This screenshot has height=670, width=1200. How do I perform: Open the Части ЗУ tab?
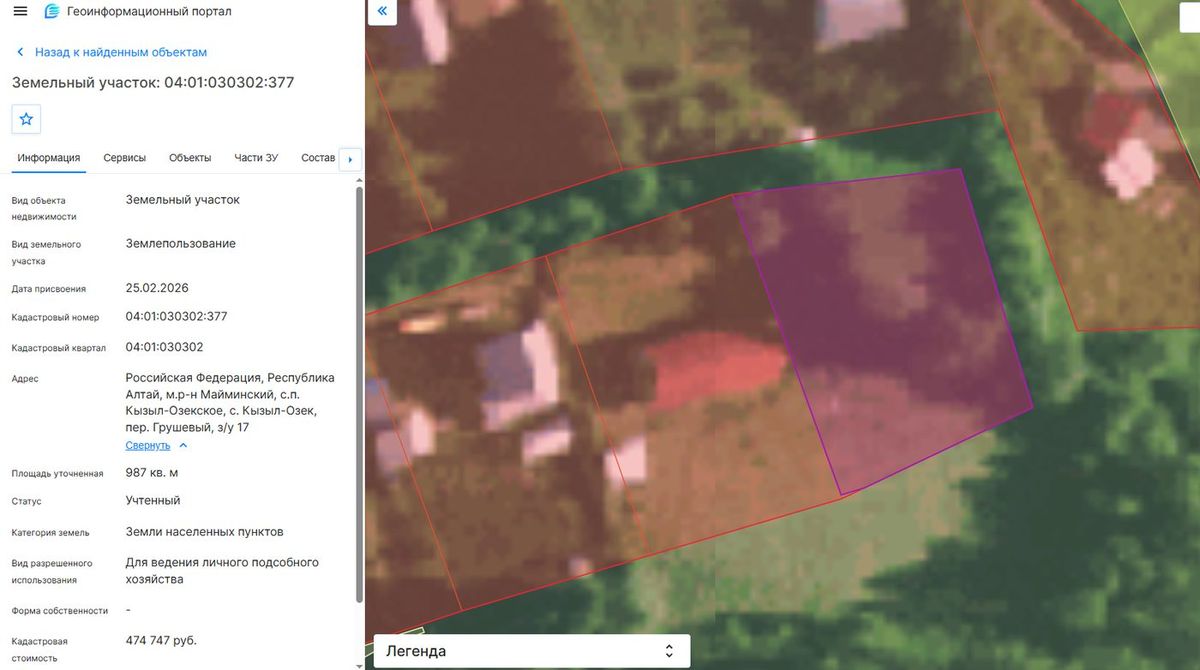tap(256, 158)
